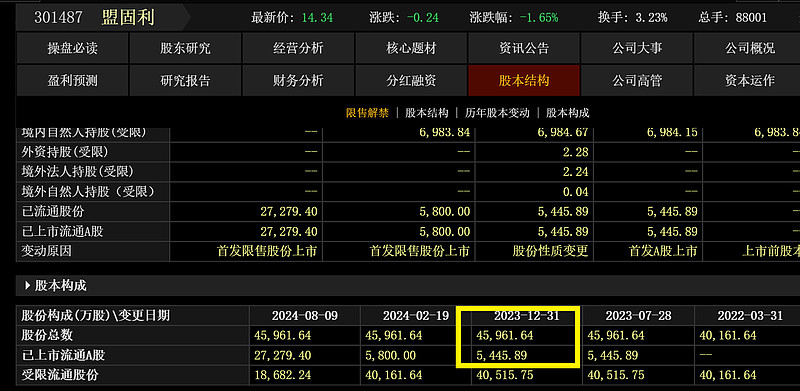Viewport: 800px width, 391px height.
Task: Open the 公司概况 tab
Action: pyautogui.click(x=747, y=48)
